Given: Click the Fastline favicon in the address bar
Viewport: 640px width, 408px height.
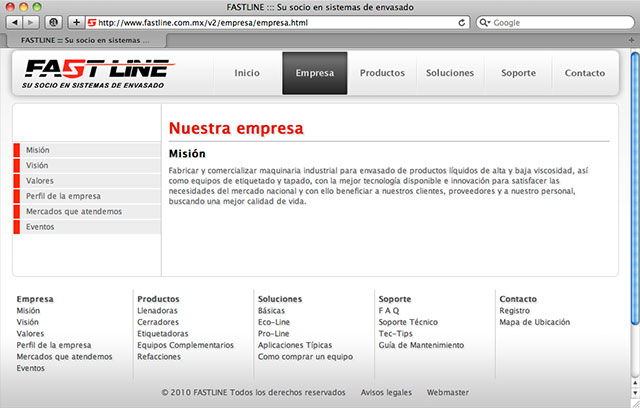Looking at the screenshot, I should click(x=92, y=23).
